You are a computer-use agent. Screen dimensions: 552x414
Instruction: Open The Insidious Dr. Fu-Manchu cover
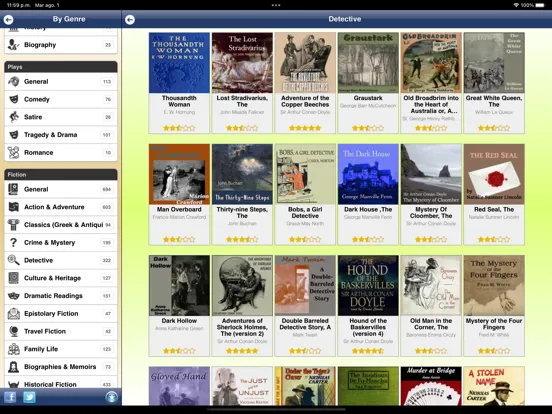pos(368,386)
